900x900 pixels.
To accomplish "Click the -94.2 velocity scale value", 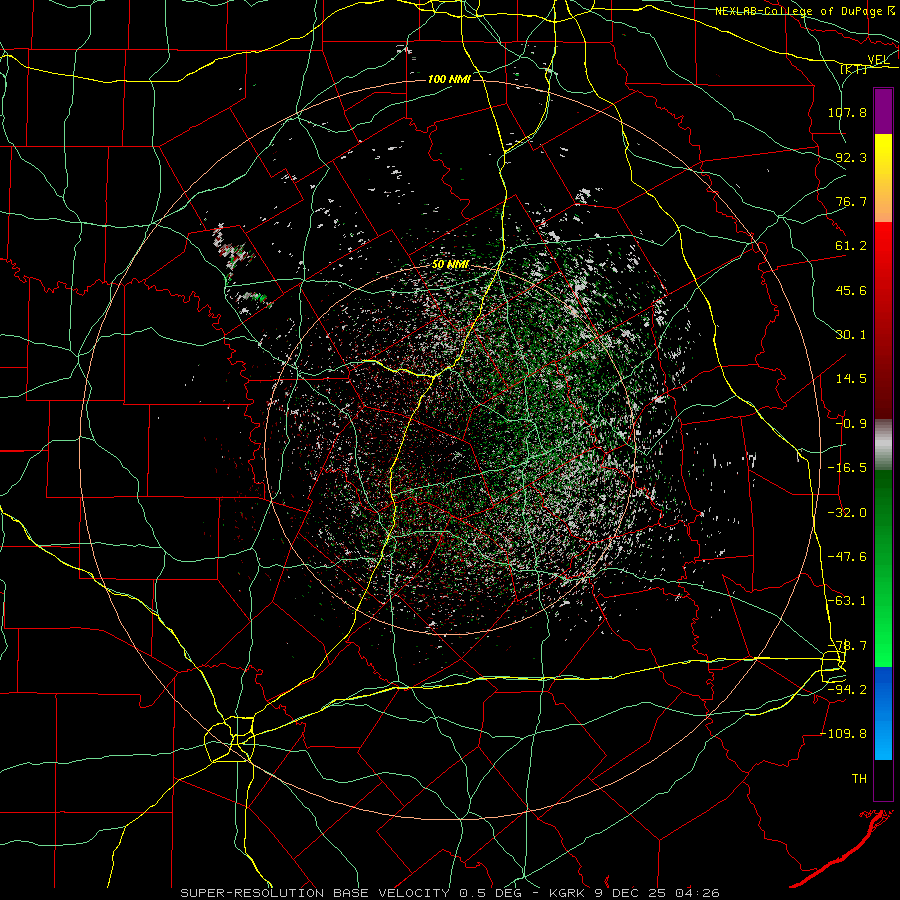I will click(x=847, y=690).
